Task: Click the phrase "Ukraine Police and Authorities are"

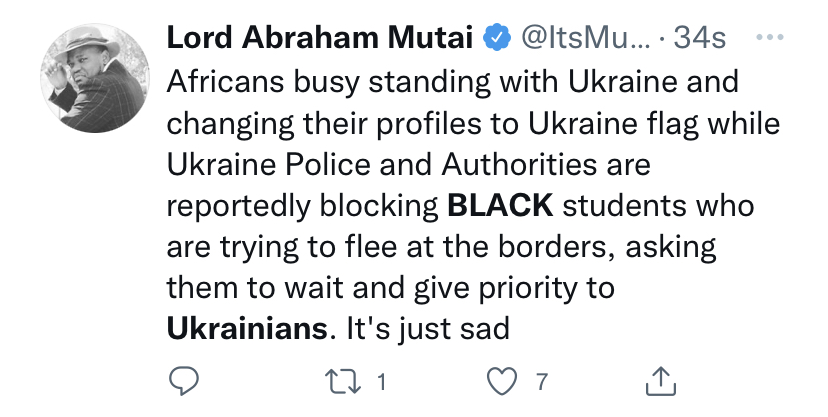Action: click(395, 164)
